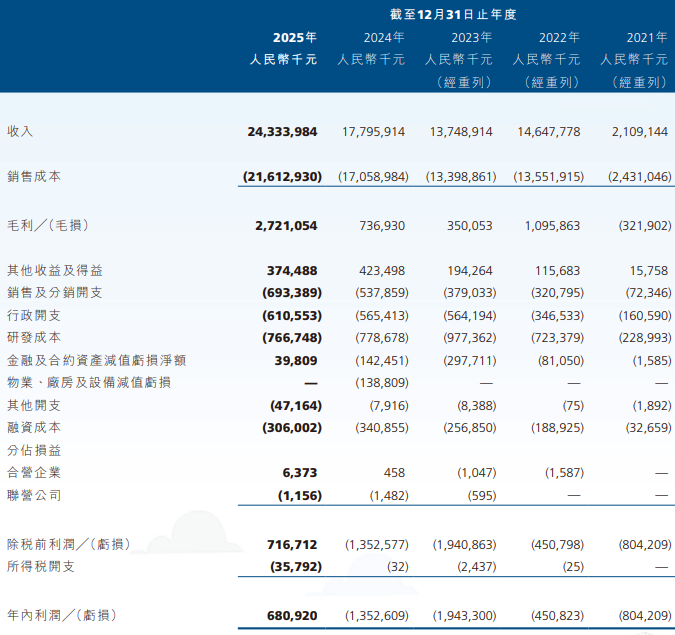This screenshot has height=635, width=675.
Task: Select the 銷售成本 row label
Action: 34,176
